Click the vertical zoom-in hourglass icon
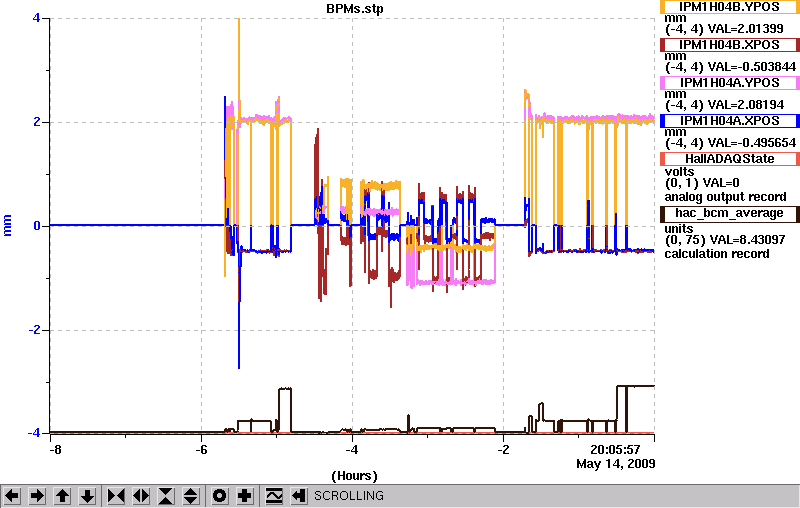800x508 pixels. coord(166,496)
